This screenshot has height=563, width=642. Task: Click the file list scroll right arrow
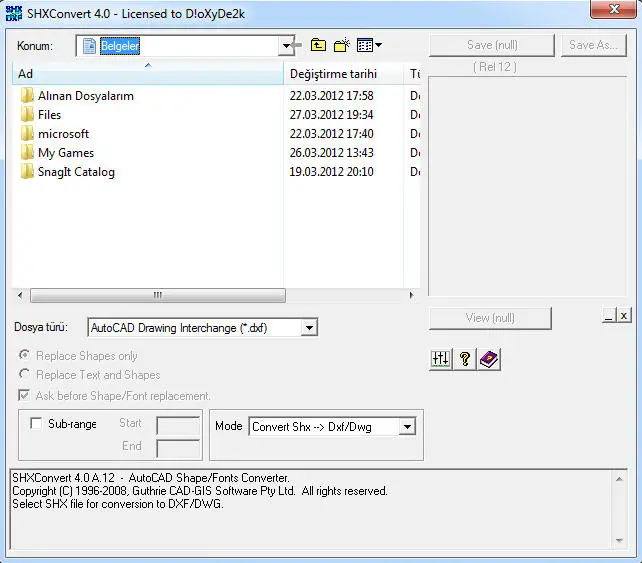point(411,295)
